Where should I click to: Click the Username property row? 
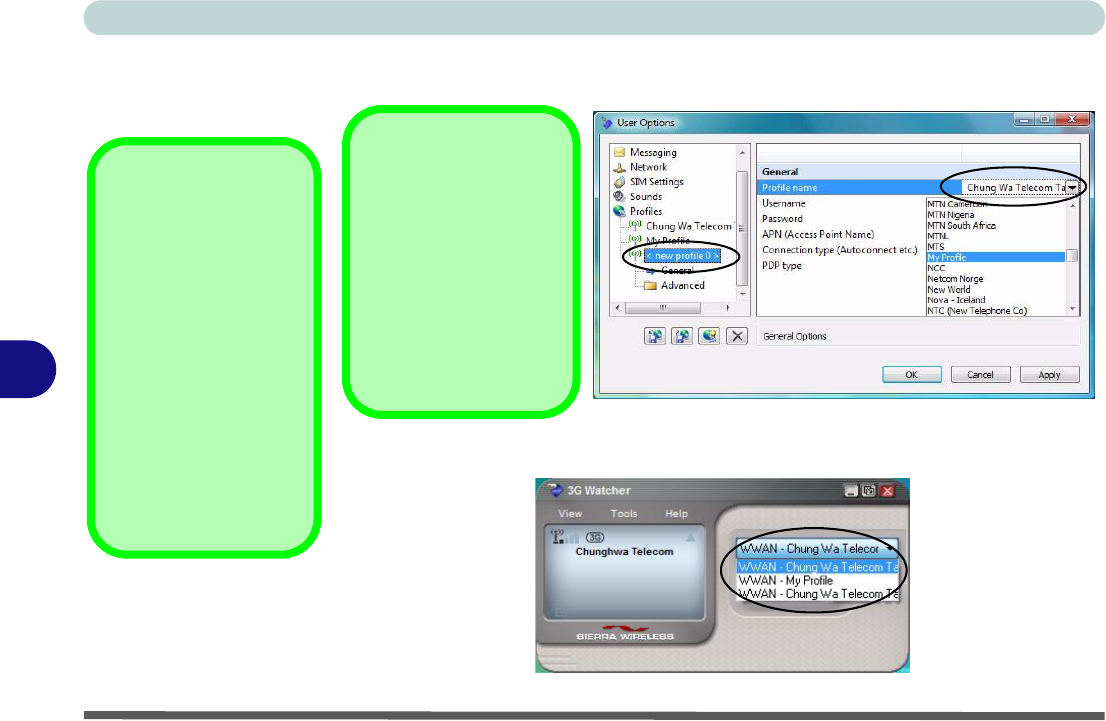tap(841, 203)
